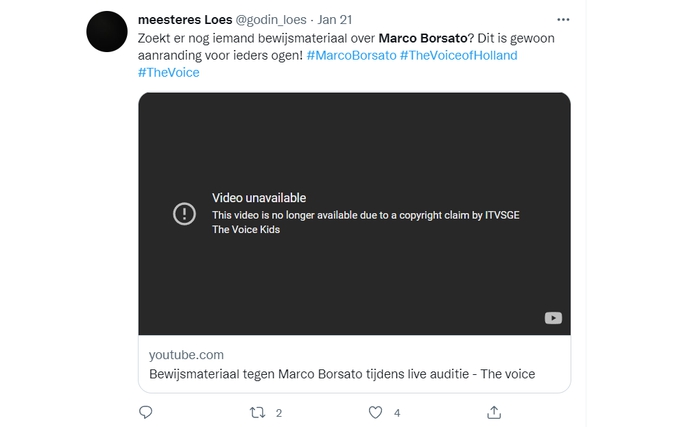Image resolution: width=692 pixels, height=427 pixels.
Task: Click the display name meesteres Loes
Action: coord(185,20)
